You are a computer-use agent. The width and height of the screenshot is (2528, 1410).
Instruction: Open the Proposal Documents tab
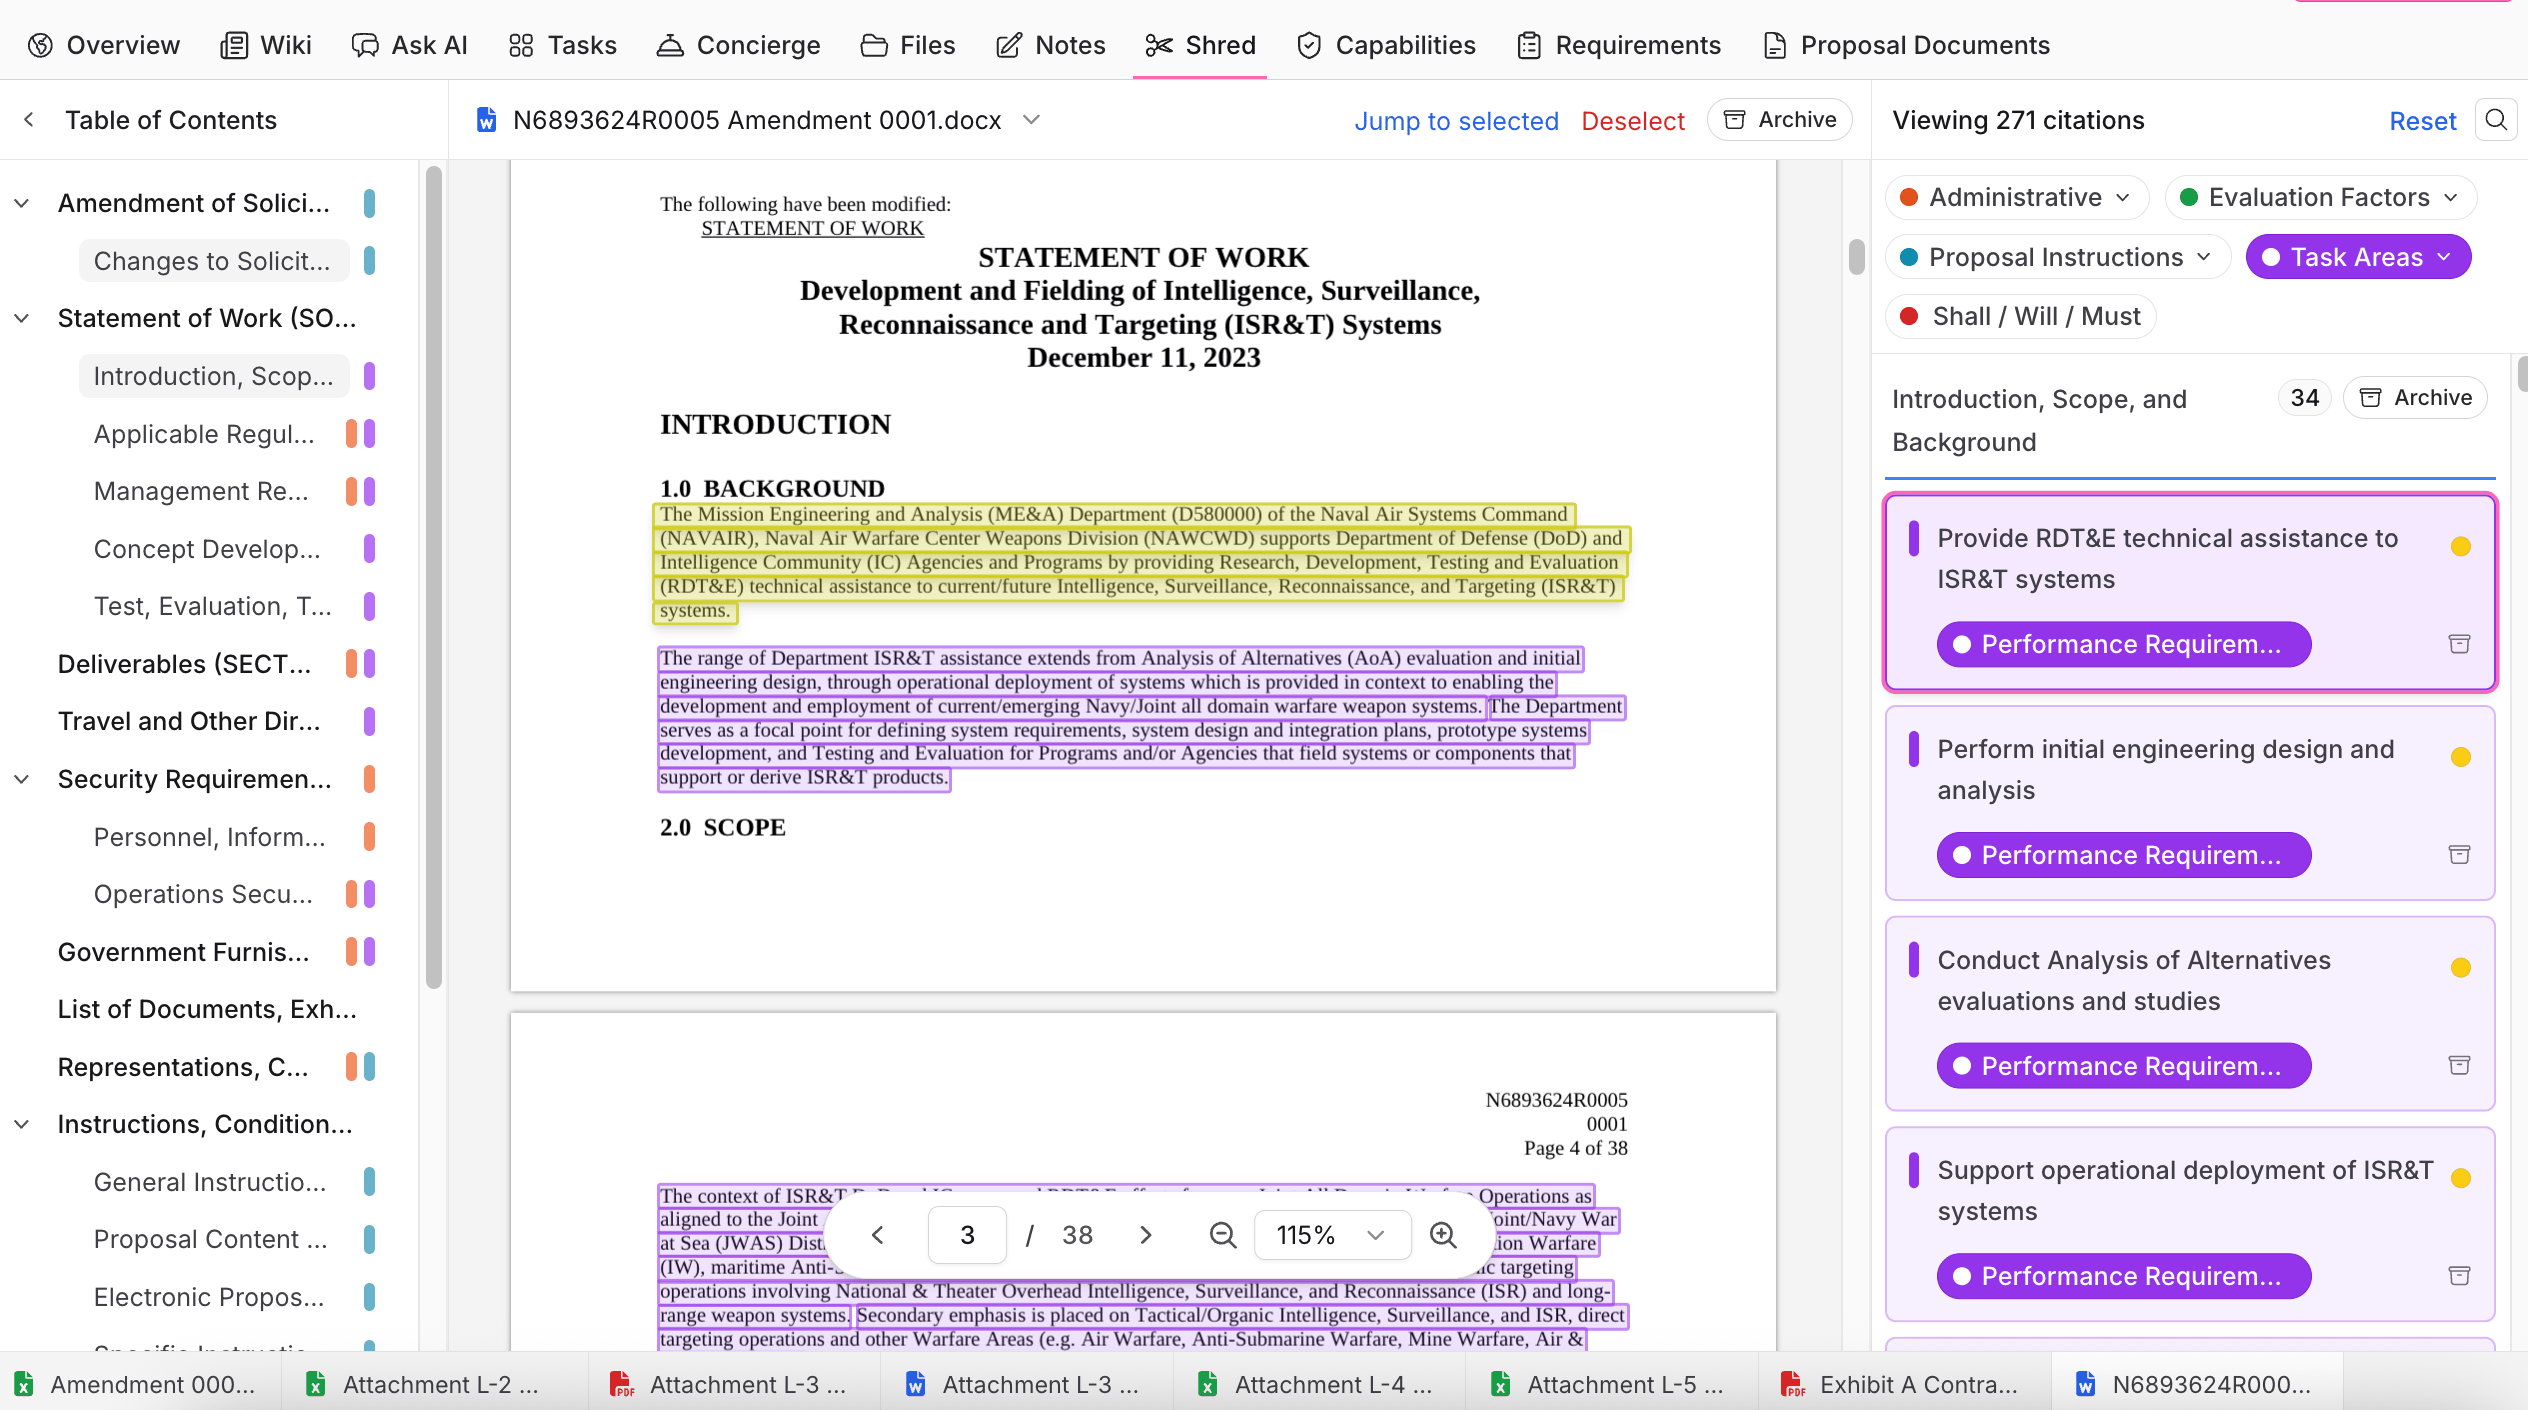click(x=1906, y=45)
